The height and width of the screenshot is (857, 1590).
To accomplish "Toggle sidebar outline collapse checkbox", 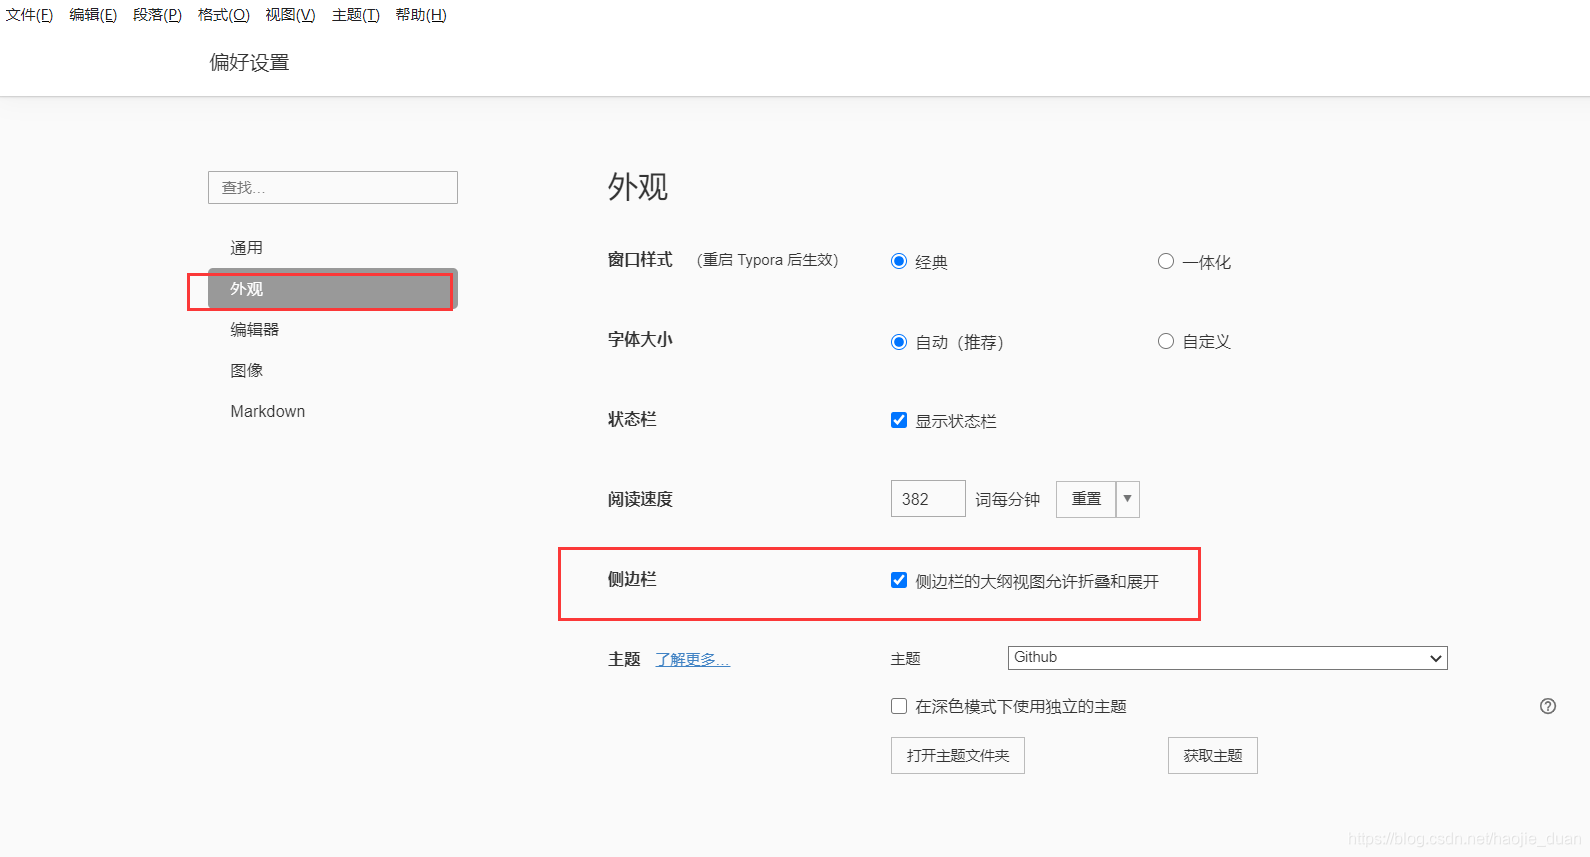I will tap(899, 580).
